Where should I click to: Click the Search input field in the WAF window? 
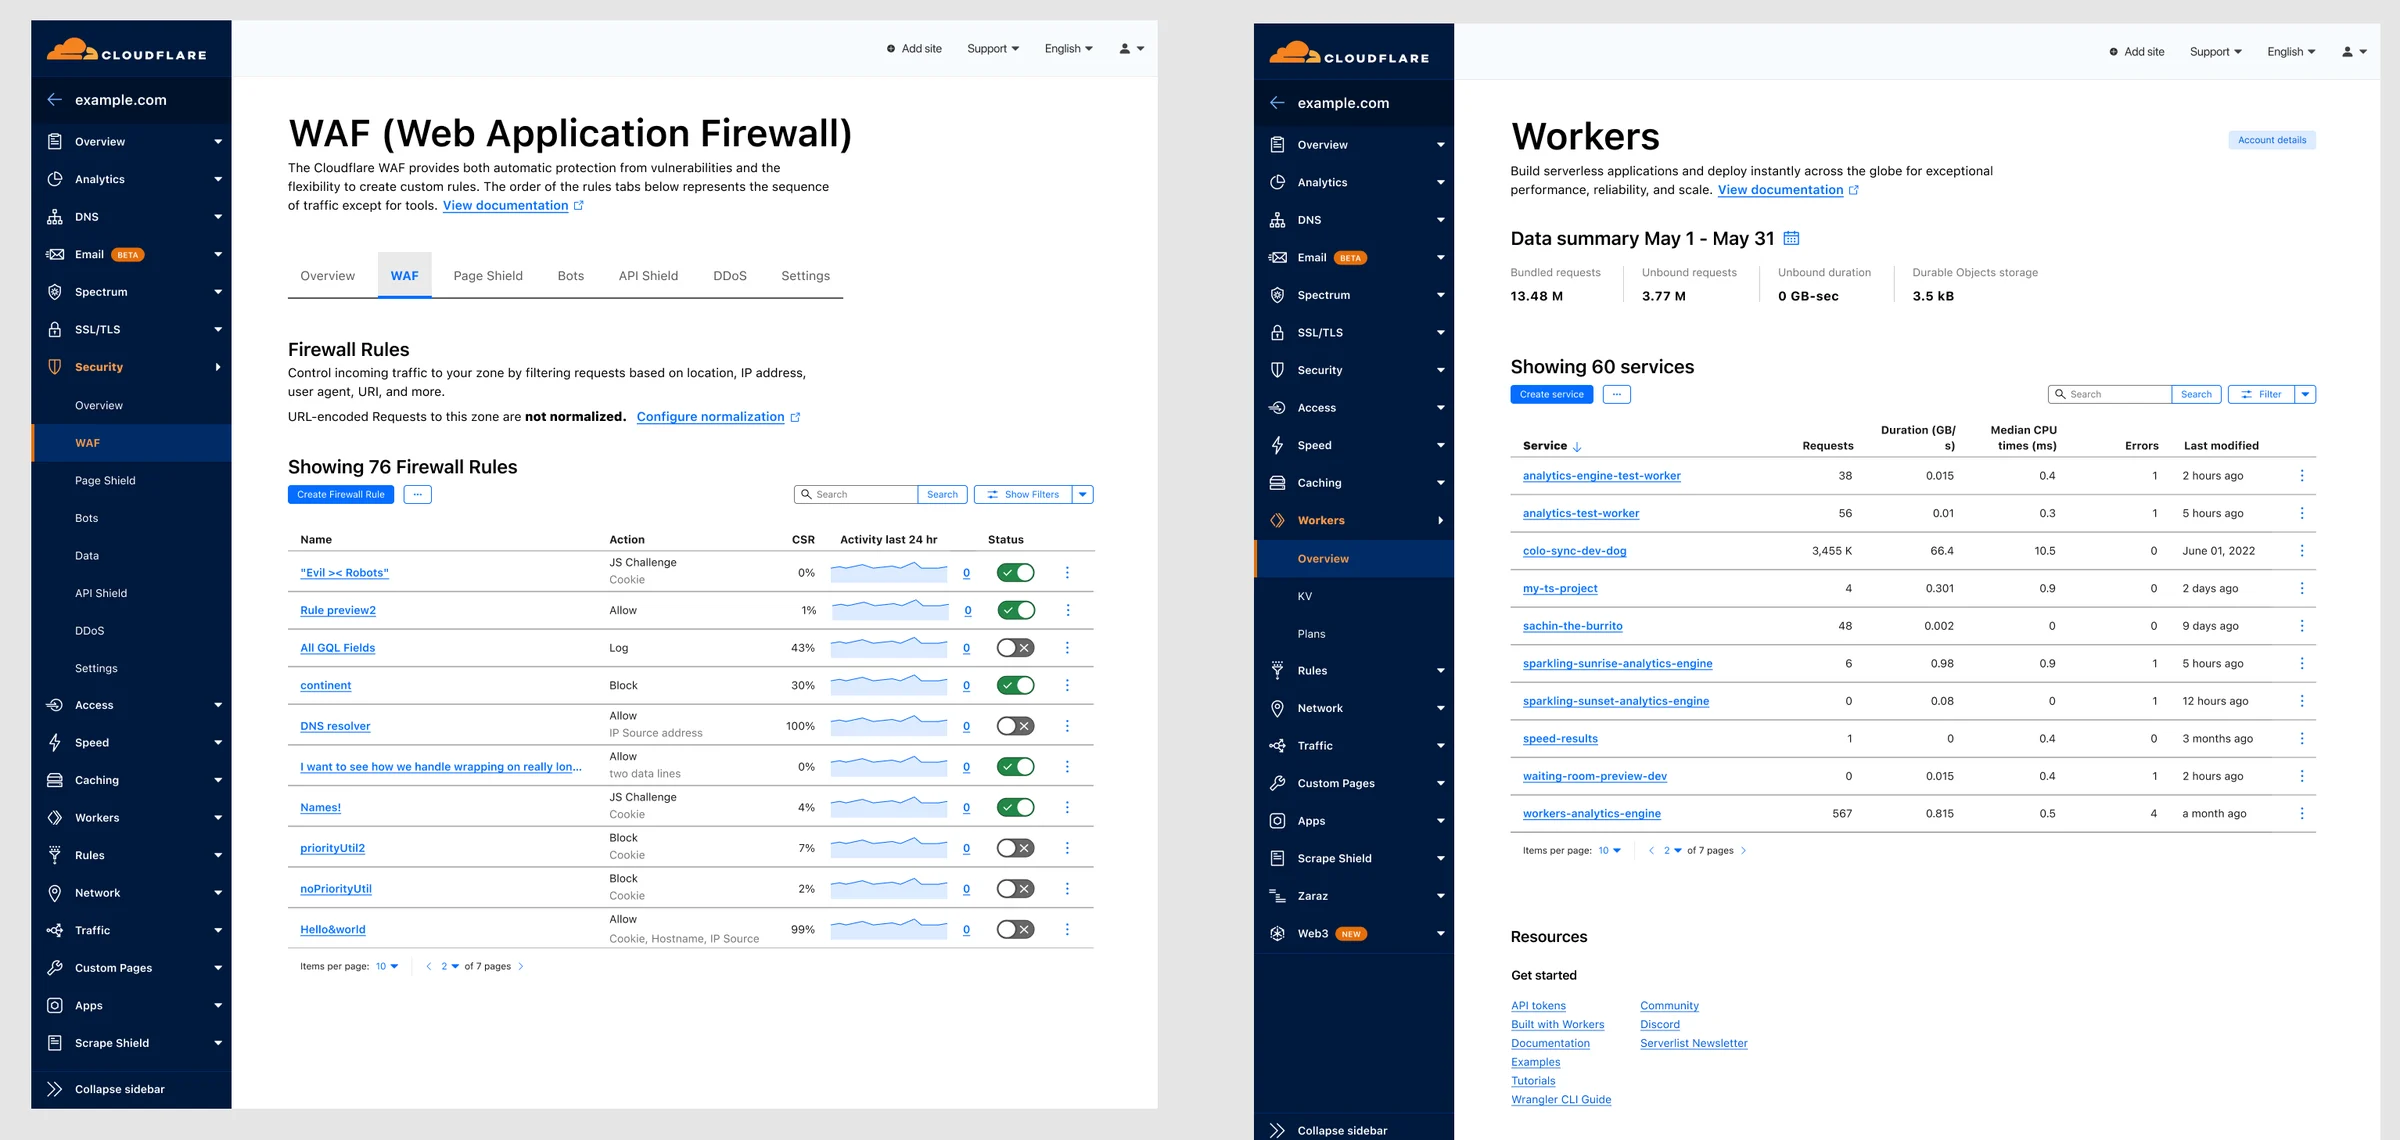pos(856,494)
